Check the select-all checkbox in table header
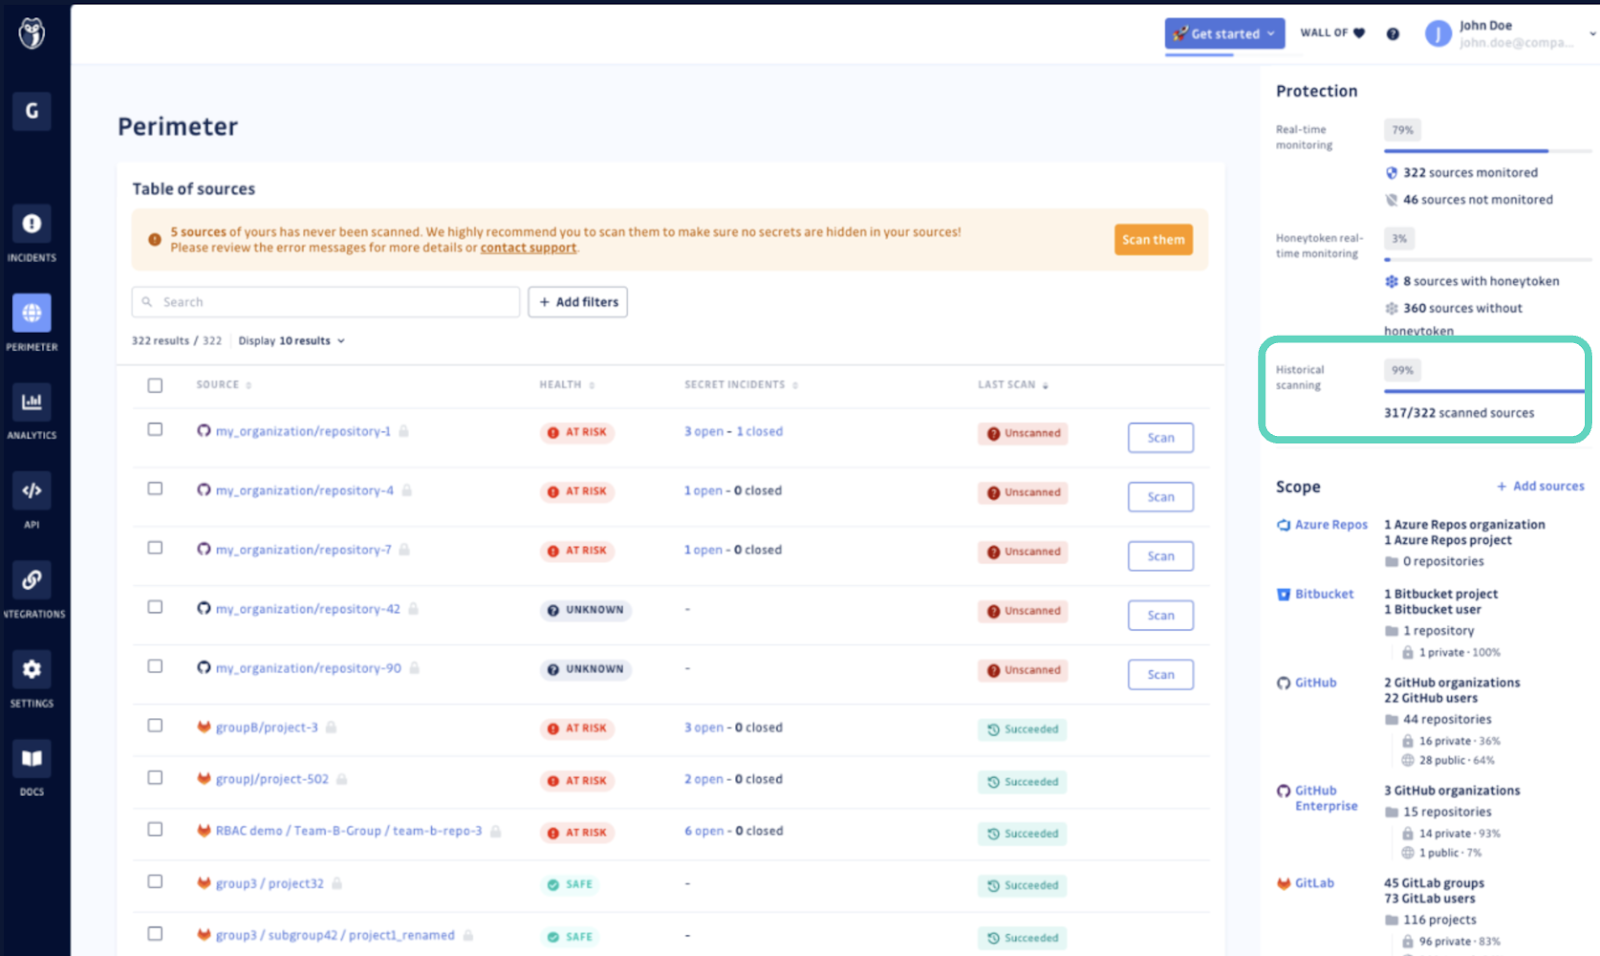 click(x=155, y=385)
